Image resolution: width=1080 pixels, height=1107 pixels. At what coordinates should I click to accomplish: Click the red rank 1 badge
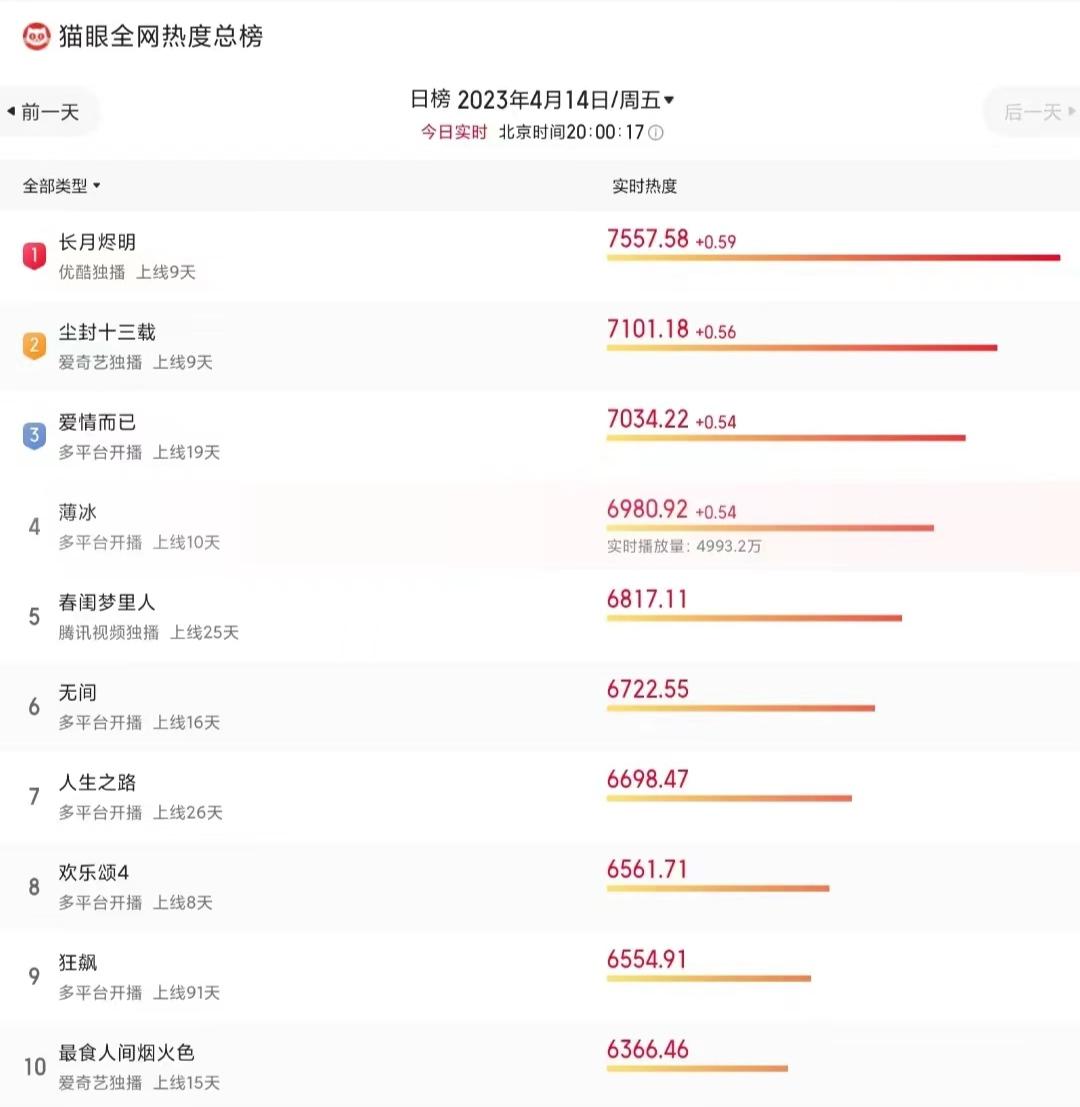coord(34,256)
